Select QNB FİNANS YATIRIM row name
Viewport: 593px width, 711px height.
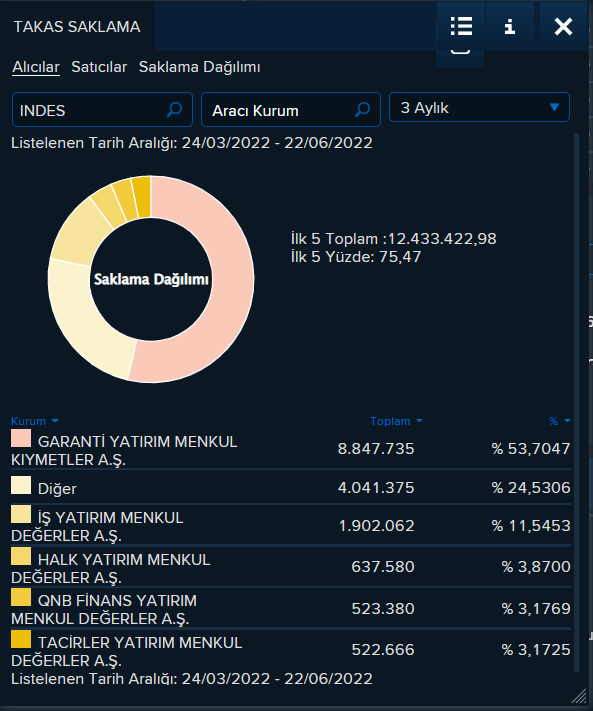pyautogui.click(x=104, y=609)
